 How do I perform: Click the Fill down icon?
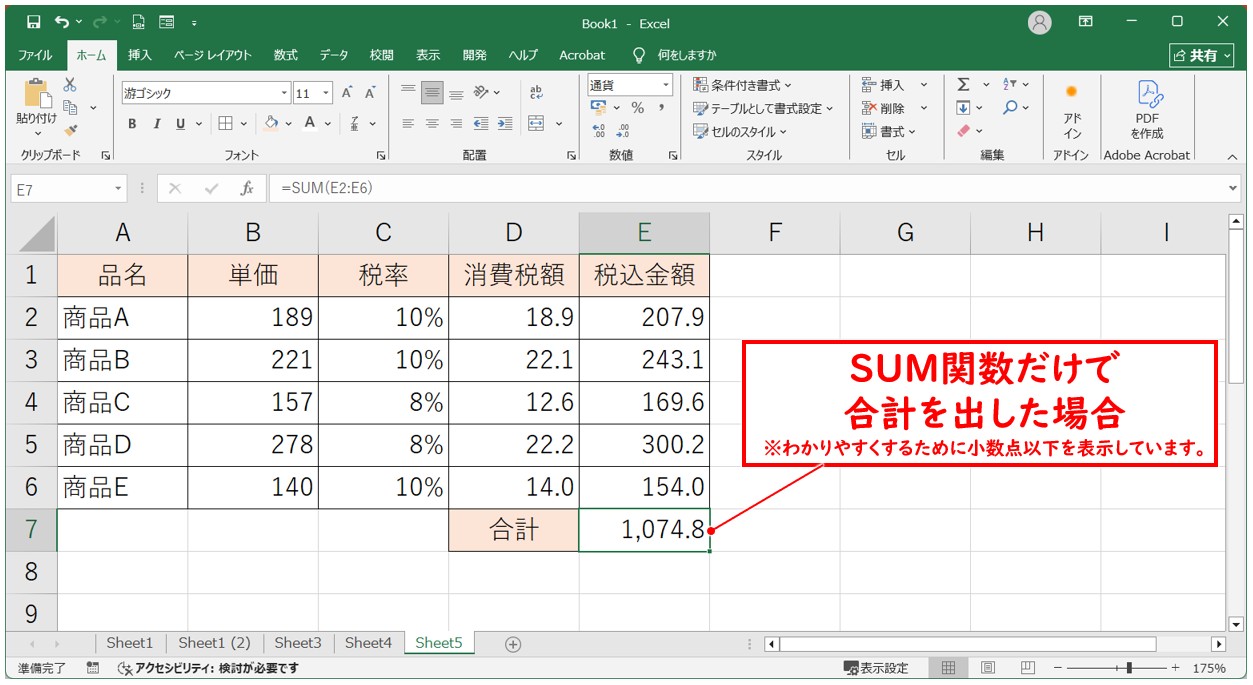pyautogui.click(x=964, y=108)
